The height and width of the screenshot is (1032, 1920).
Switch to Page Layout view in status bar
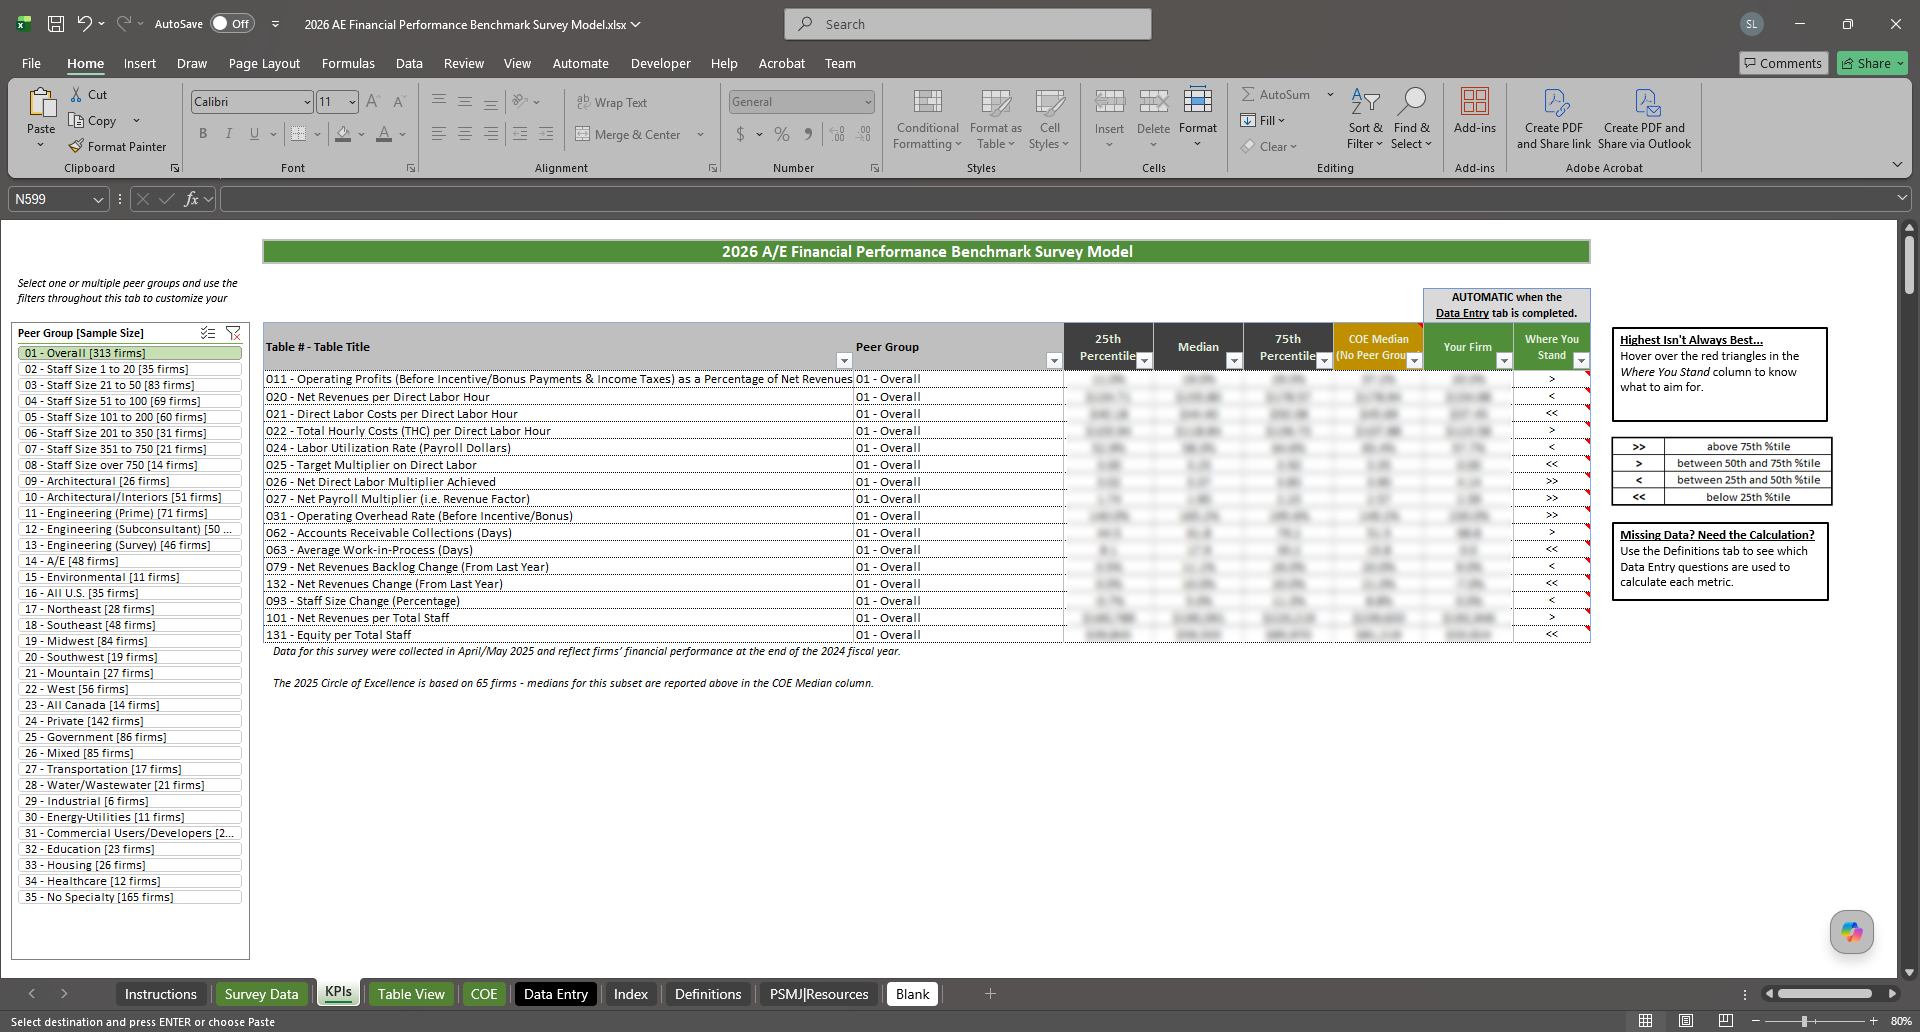click(1686, 1021)
